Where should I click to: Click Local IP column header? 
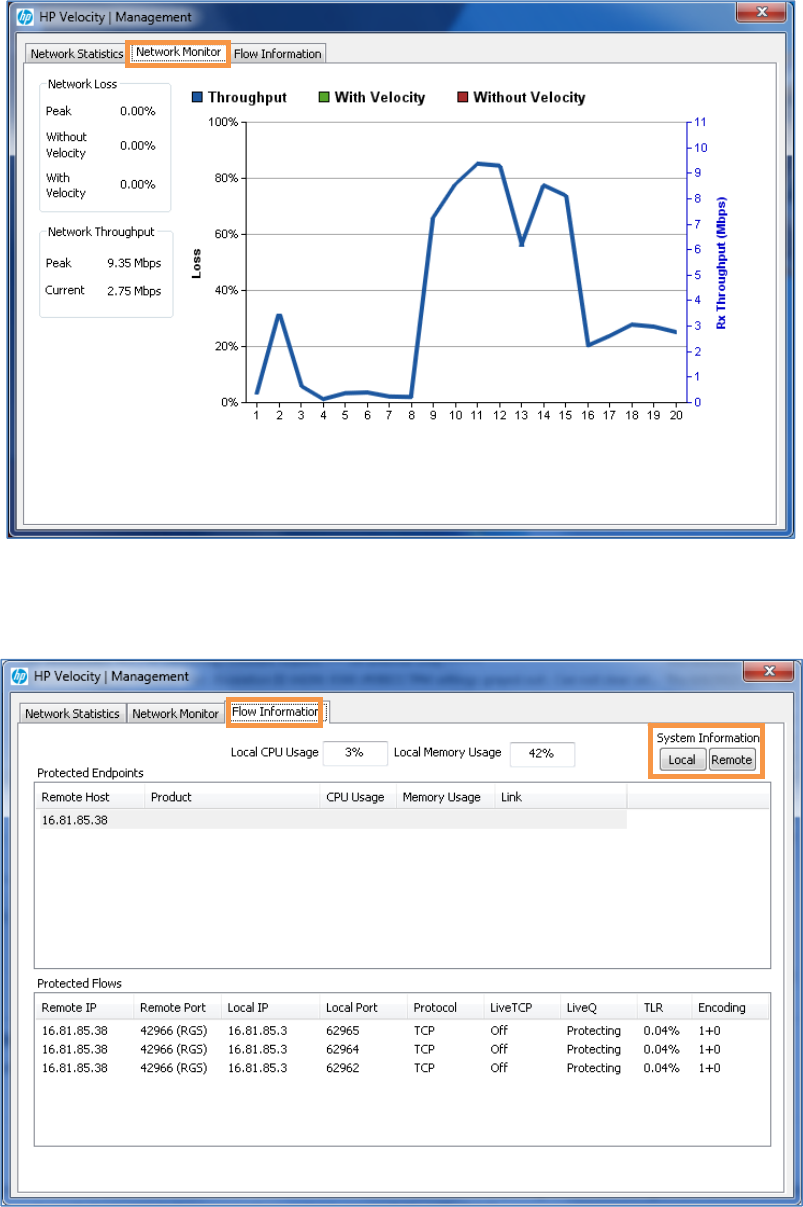point(271,1008)
